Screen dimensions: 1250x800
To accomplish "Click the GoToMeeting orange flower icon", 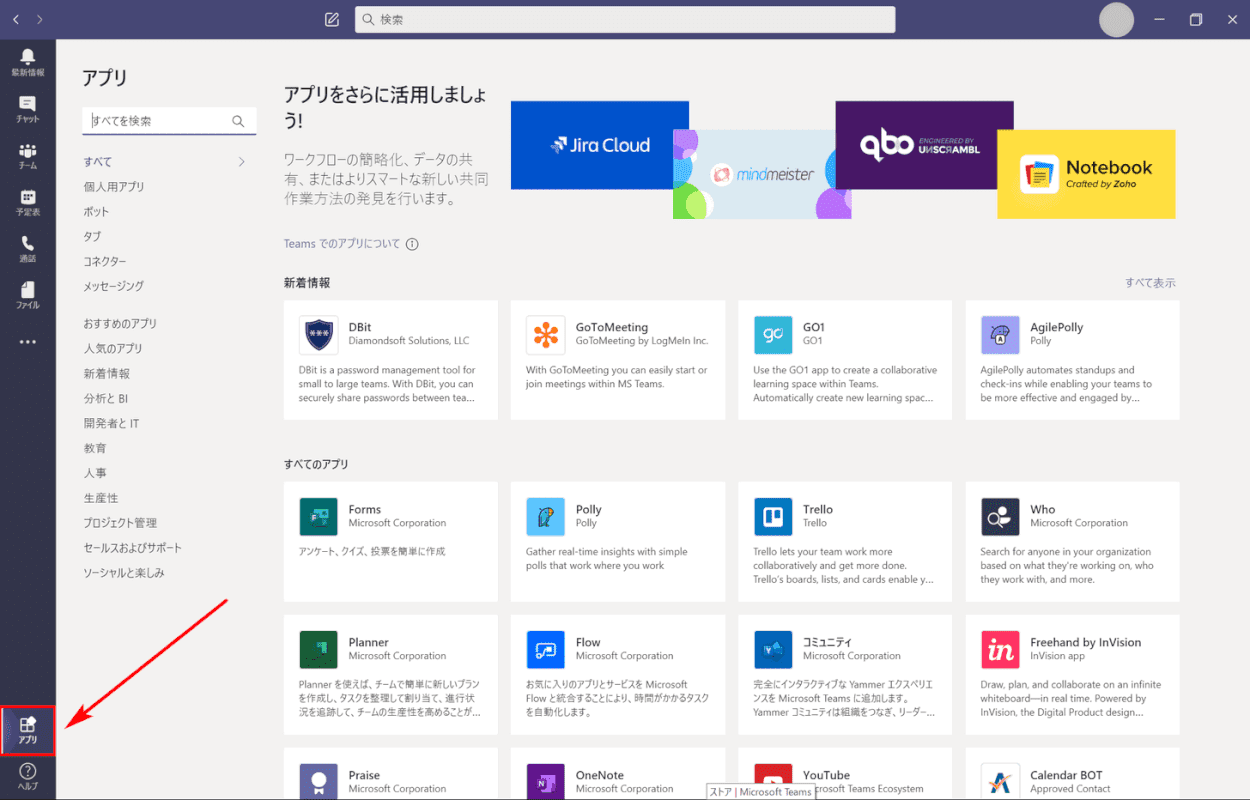I will click(x=545, y=335).
